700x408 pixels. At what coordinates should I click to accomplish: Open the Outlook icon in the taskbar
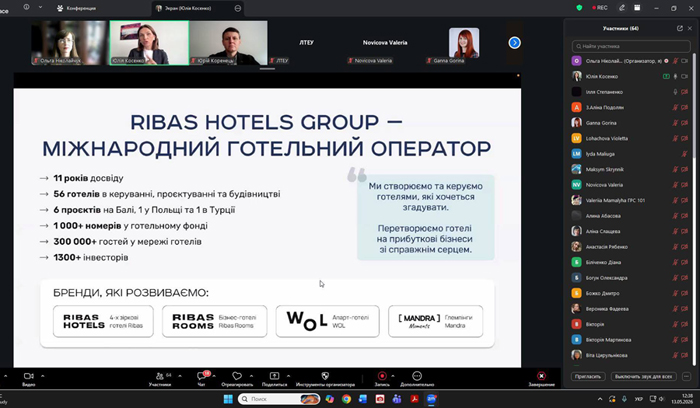pos(363,399)
